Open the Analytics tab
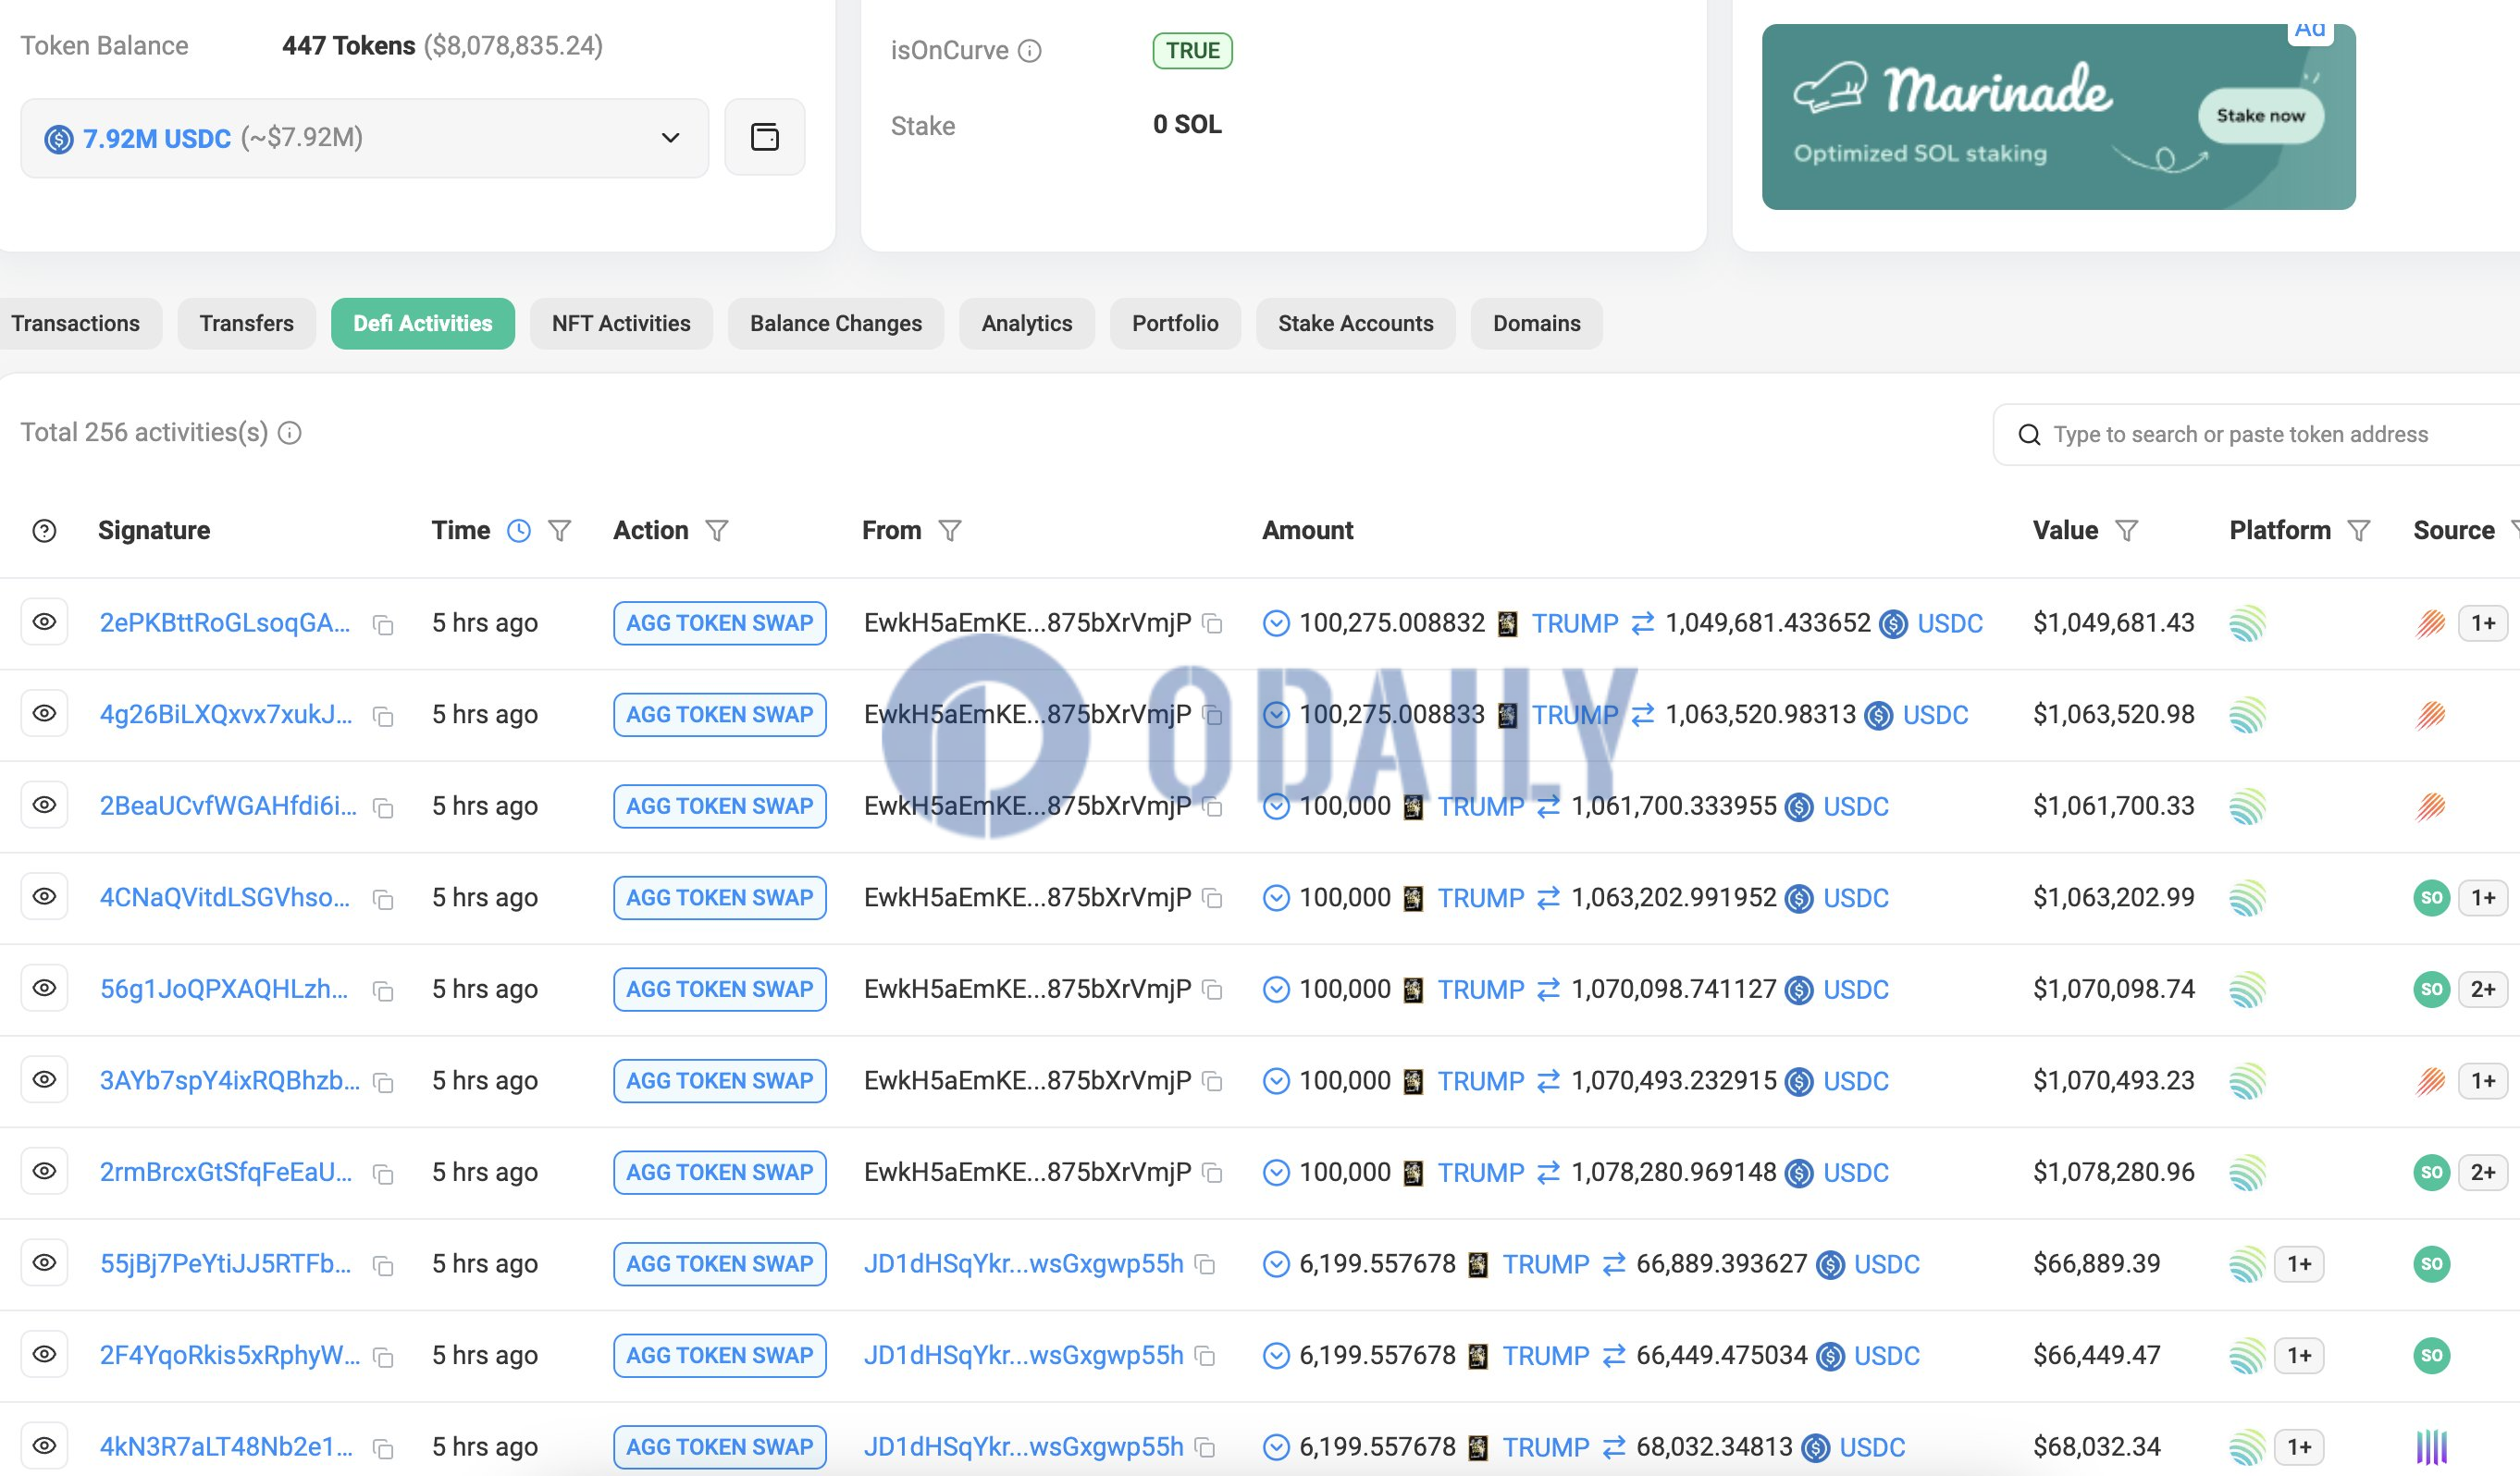2520x1476 pixels. [x=1027, y=324]
